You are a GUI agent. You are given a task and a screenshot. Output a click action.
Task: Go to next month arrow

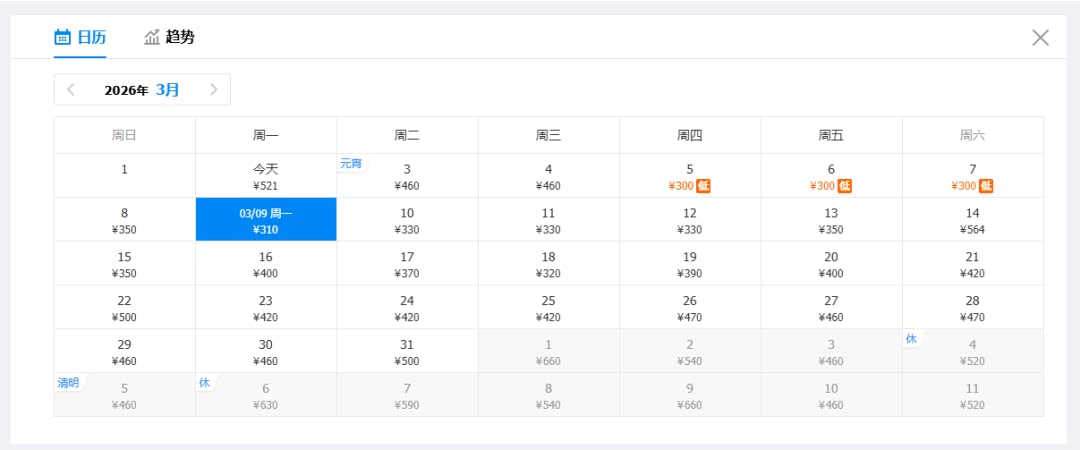click(x=213, y=90)
